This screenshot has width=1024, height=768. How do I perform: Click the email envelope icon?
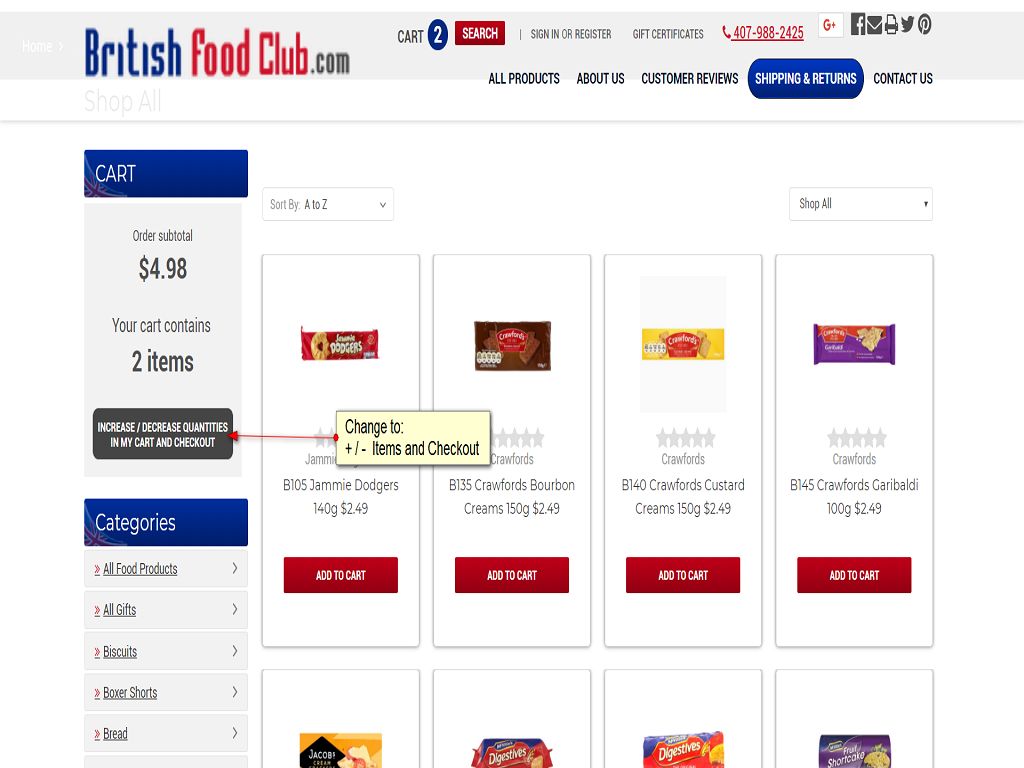click(874, 25)
